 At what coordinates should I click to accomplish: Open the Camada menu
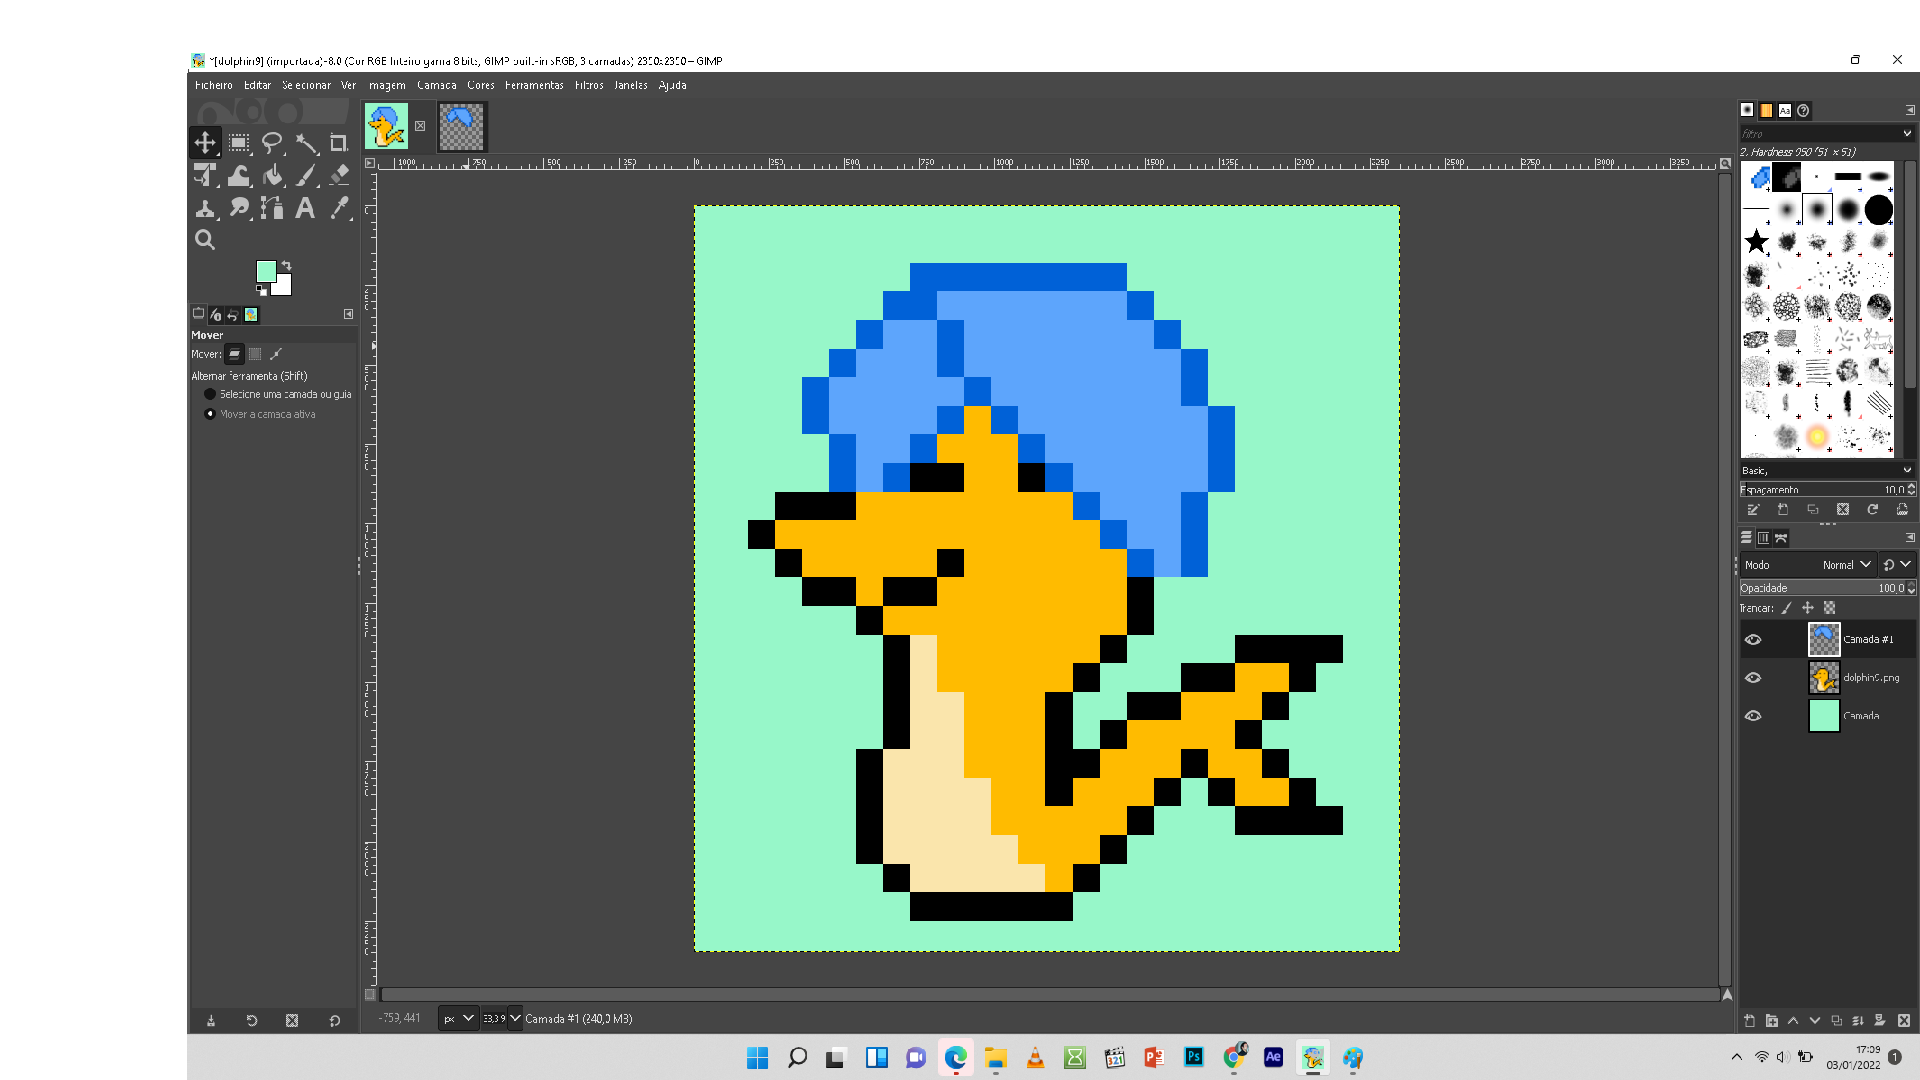437,85
